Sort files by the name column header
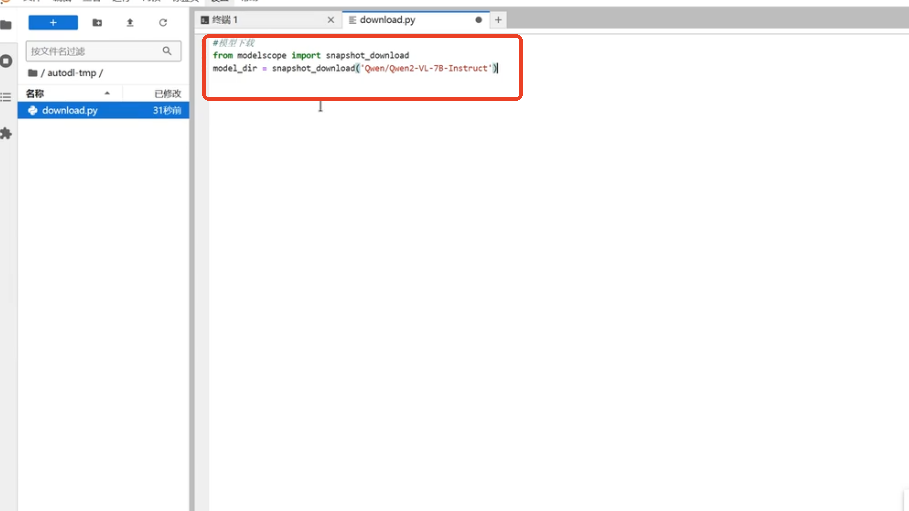The width and height of the screenshot is (909, 511). tap(68, 93)
